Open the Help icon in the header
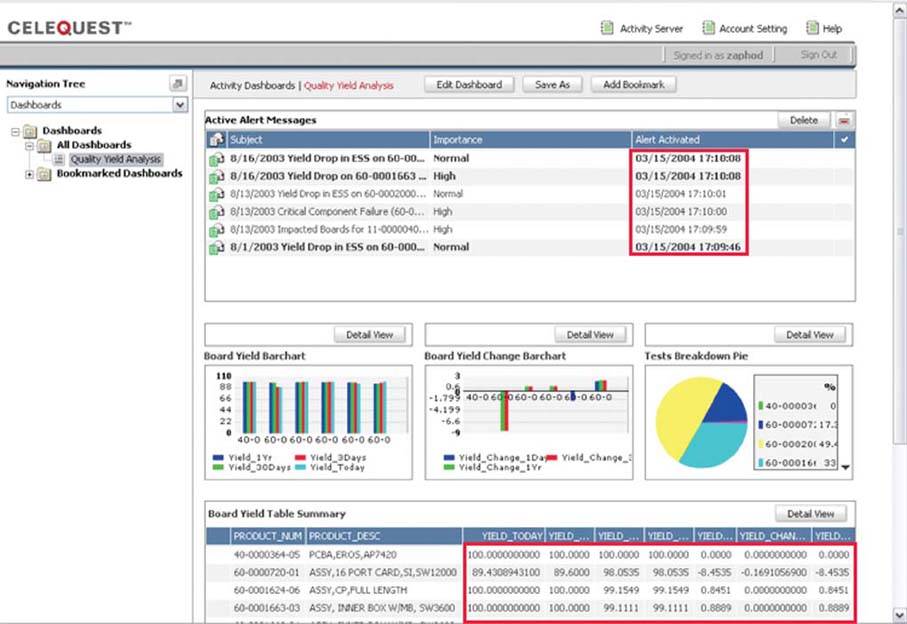Image resolution: width=907 pixels, height=624 pixels. point(812,29)
